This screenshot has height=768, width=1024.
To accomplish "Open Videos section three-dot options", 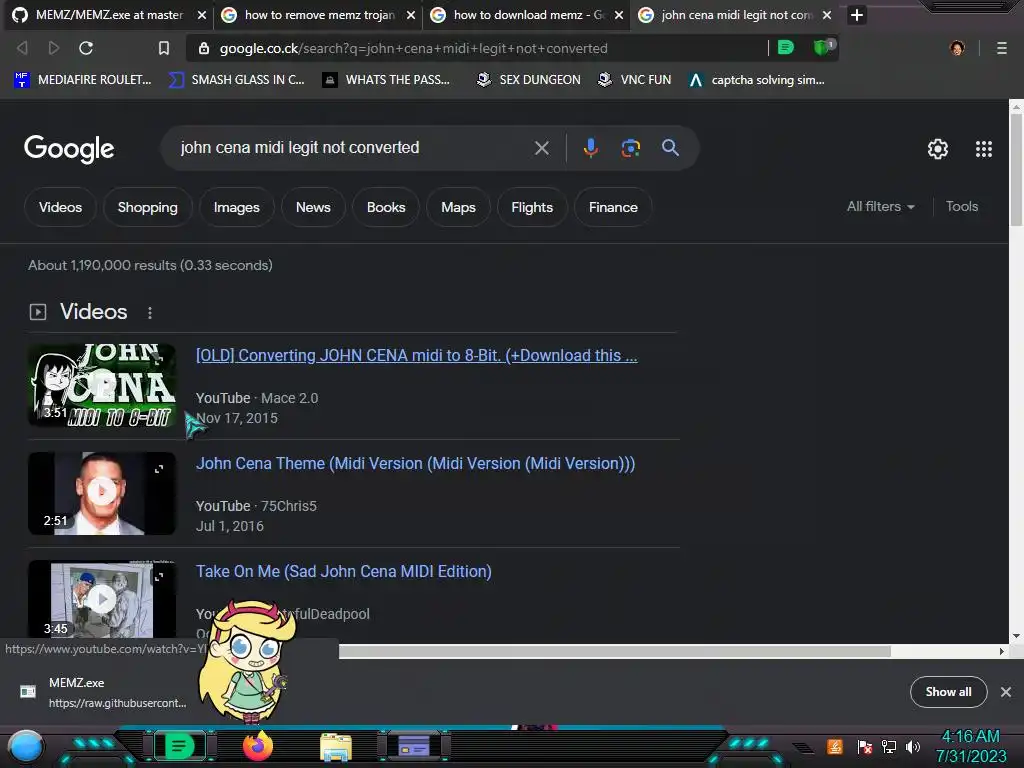I will (150, 313).
